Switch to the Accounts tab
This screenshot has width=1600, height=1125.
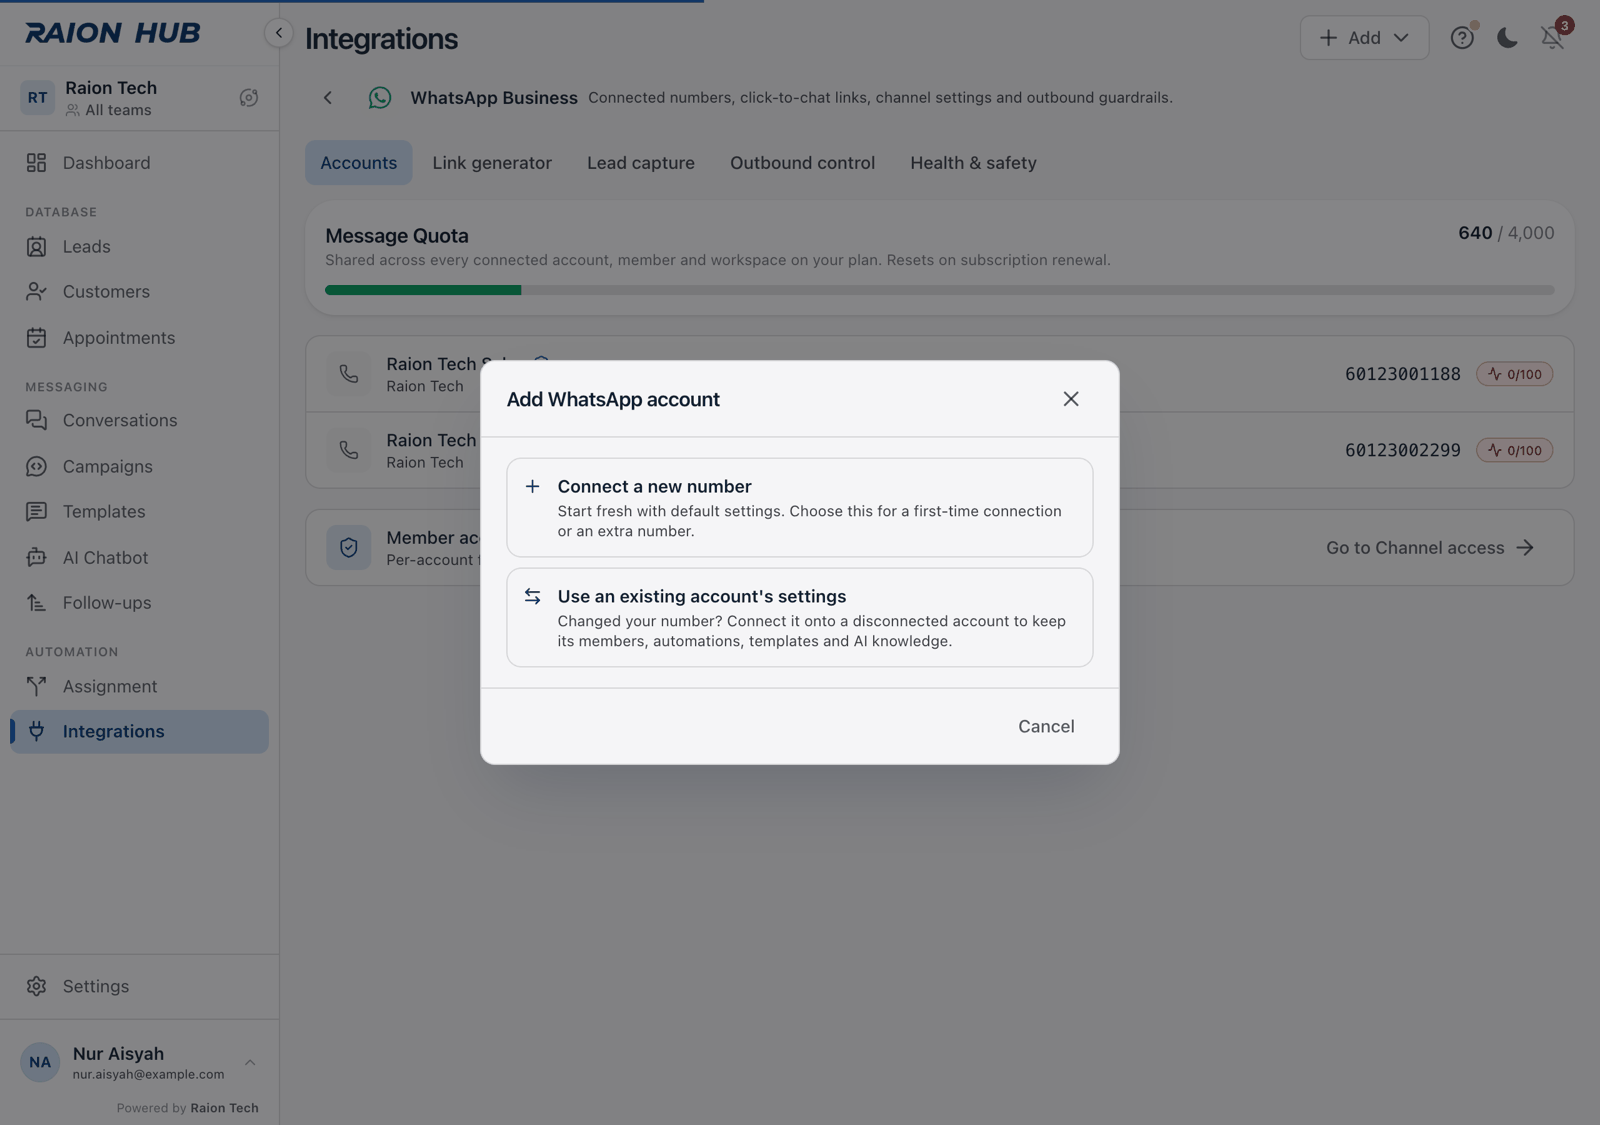[359, 163]
